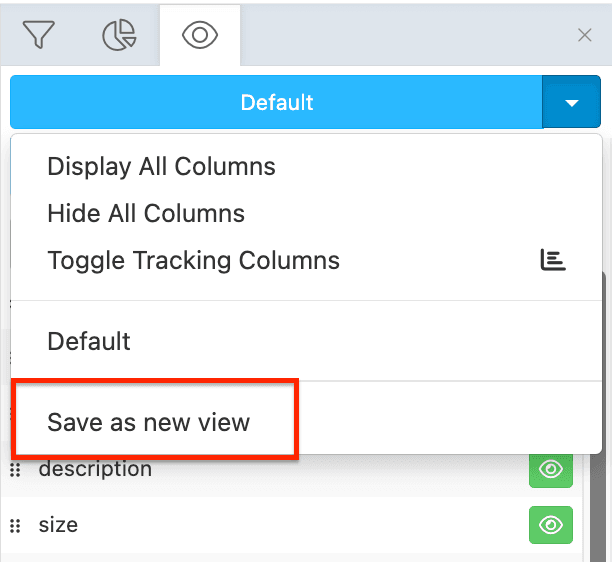Click the blue Default view button
Screen dimensions: 612x562
tap(277, 102)
